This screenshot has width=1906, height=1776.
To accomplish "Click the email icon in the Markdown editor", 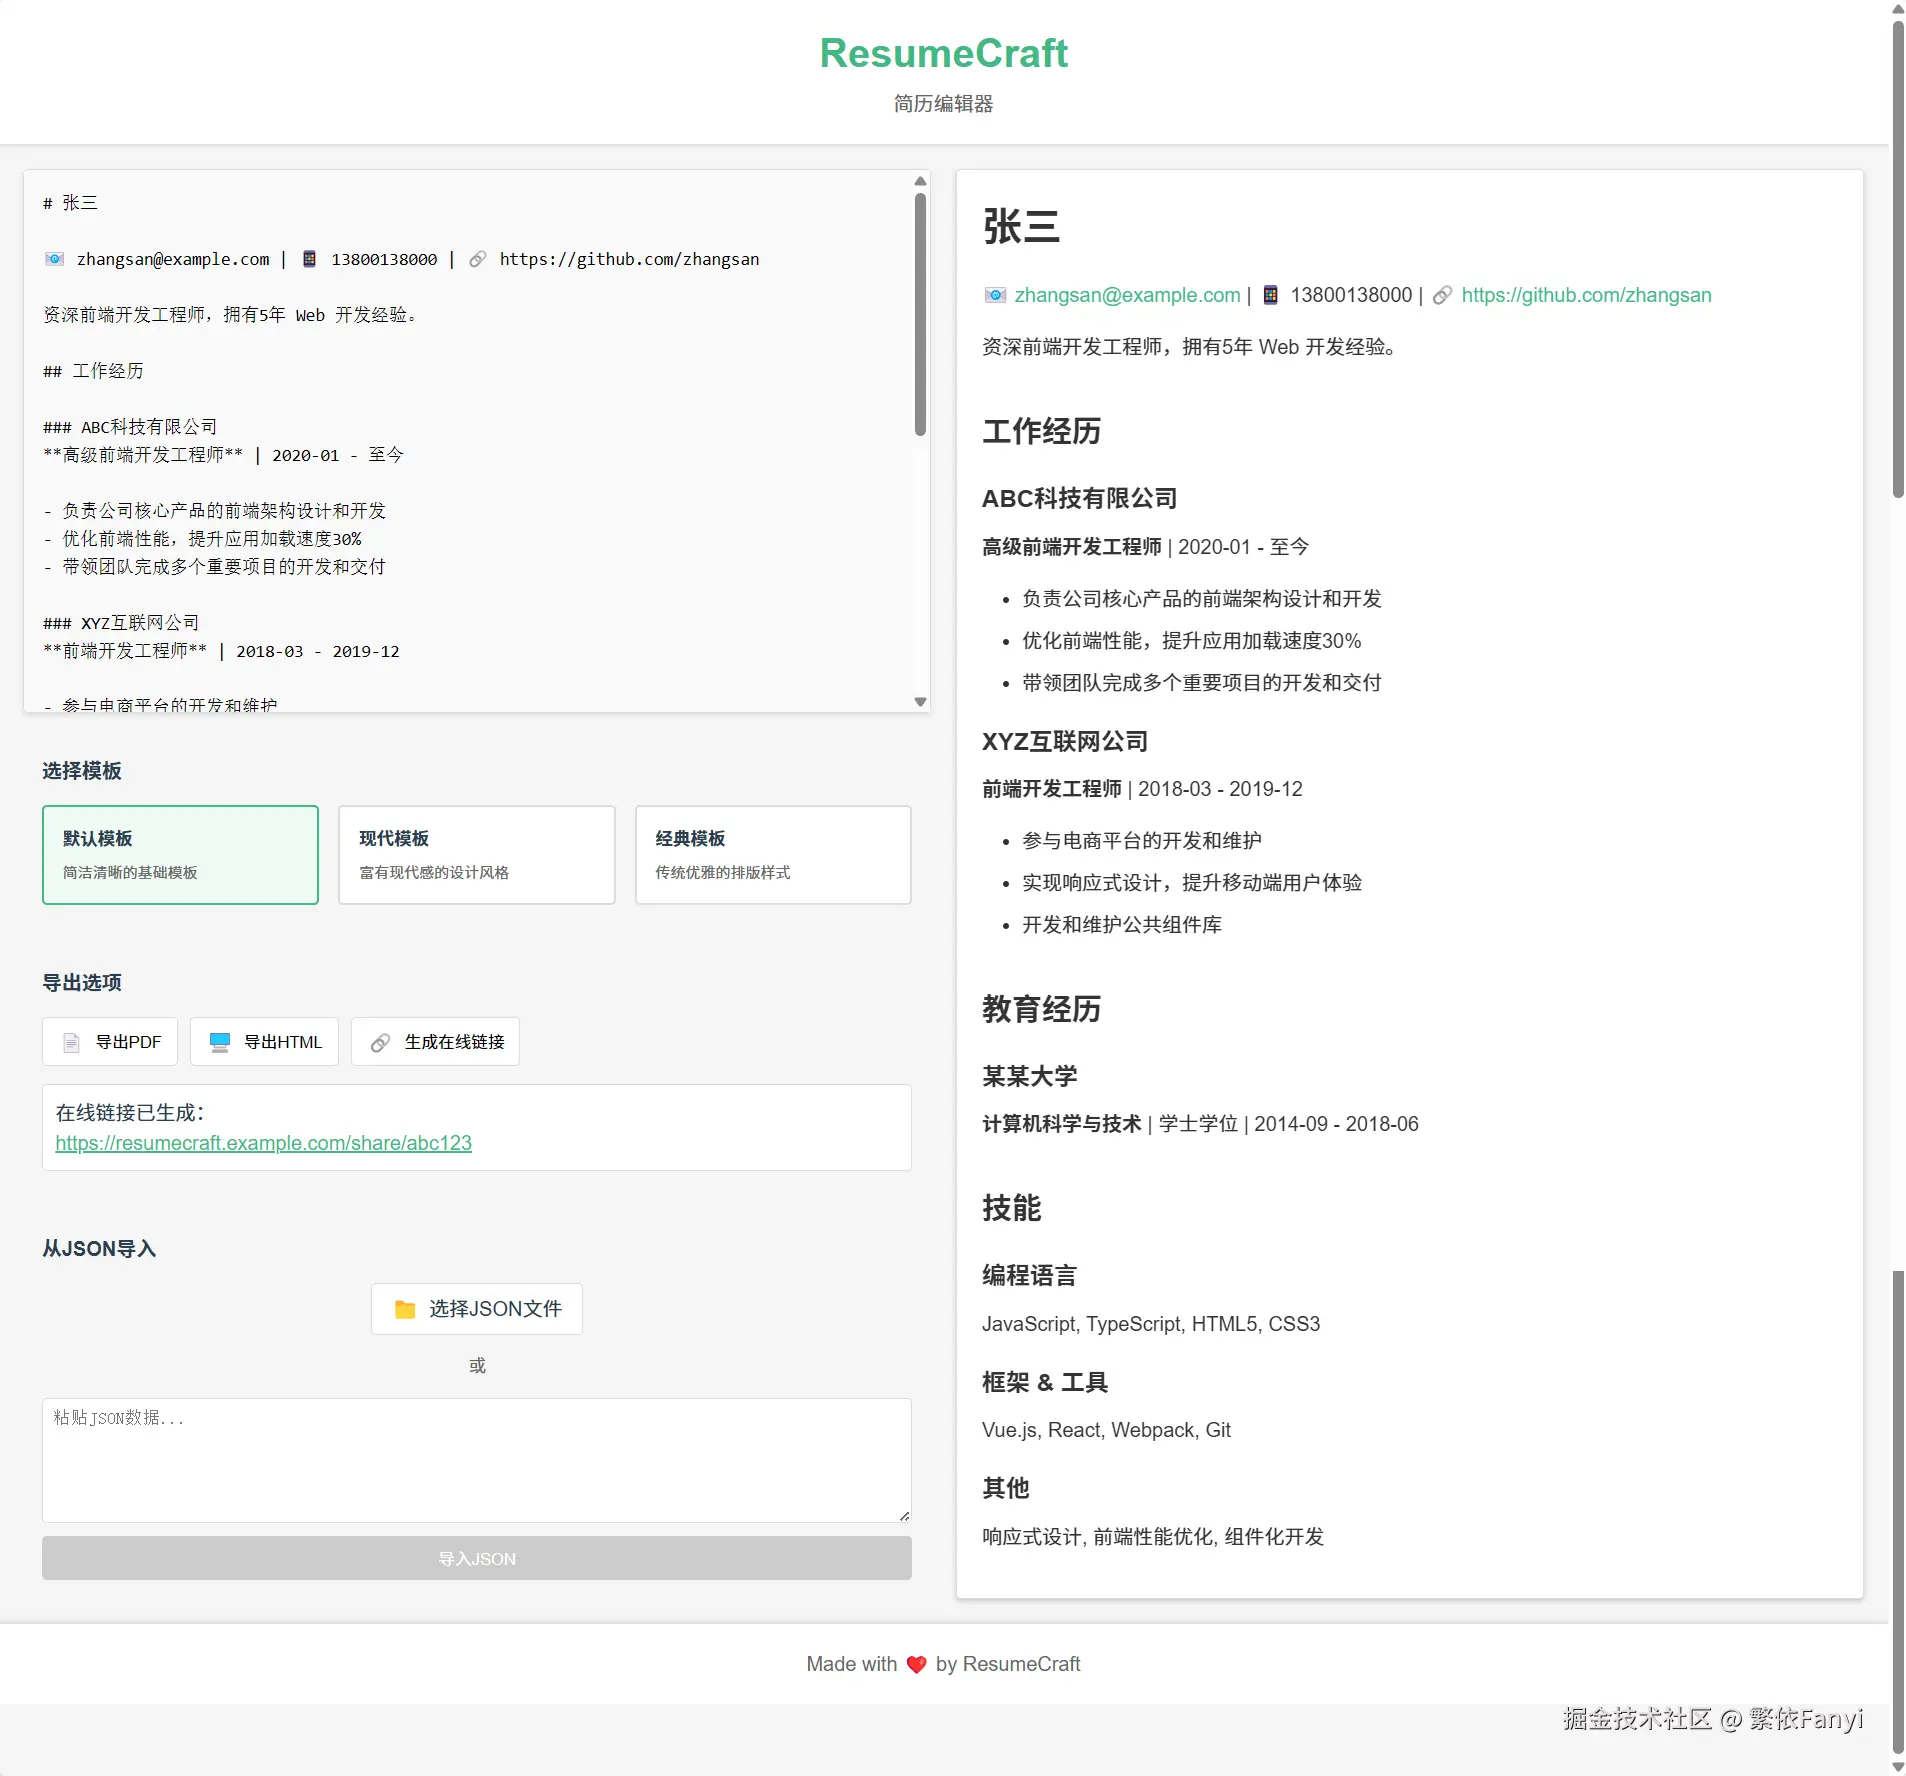I will [x=55, y=259].
